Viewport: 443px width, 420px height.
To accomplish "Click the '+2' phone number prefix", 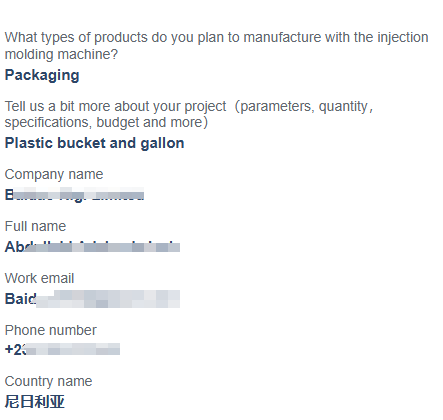I will (15, 349).
